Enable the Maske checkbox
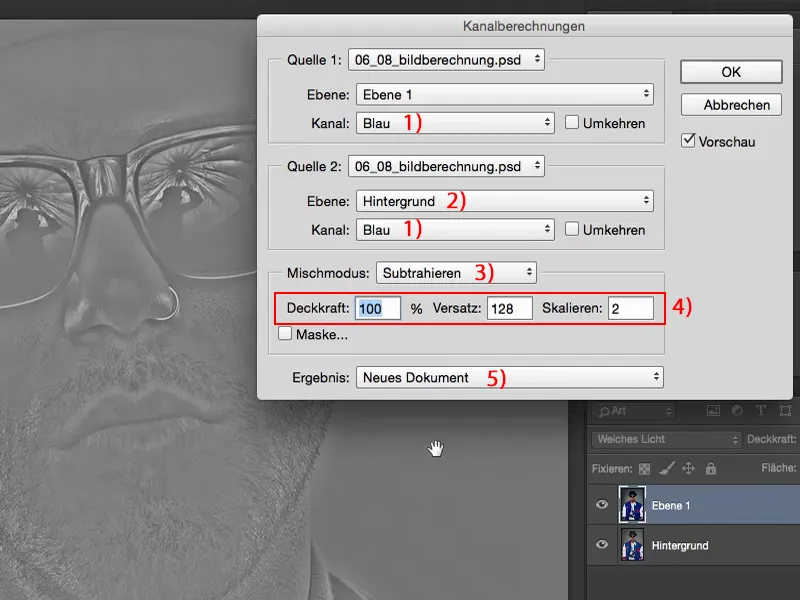The image size is (800, 600). (285, 334)
